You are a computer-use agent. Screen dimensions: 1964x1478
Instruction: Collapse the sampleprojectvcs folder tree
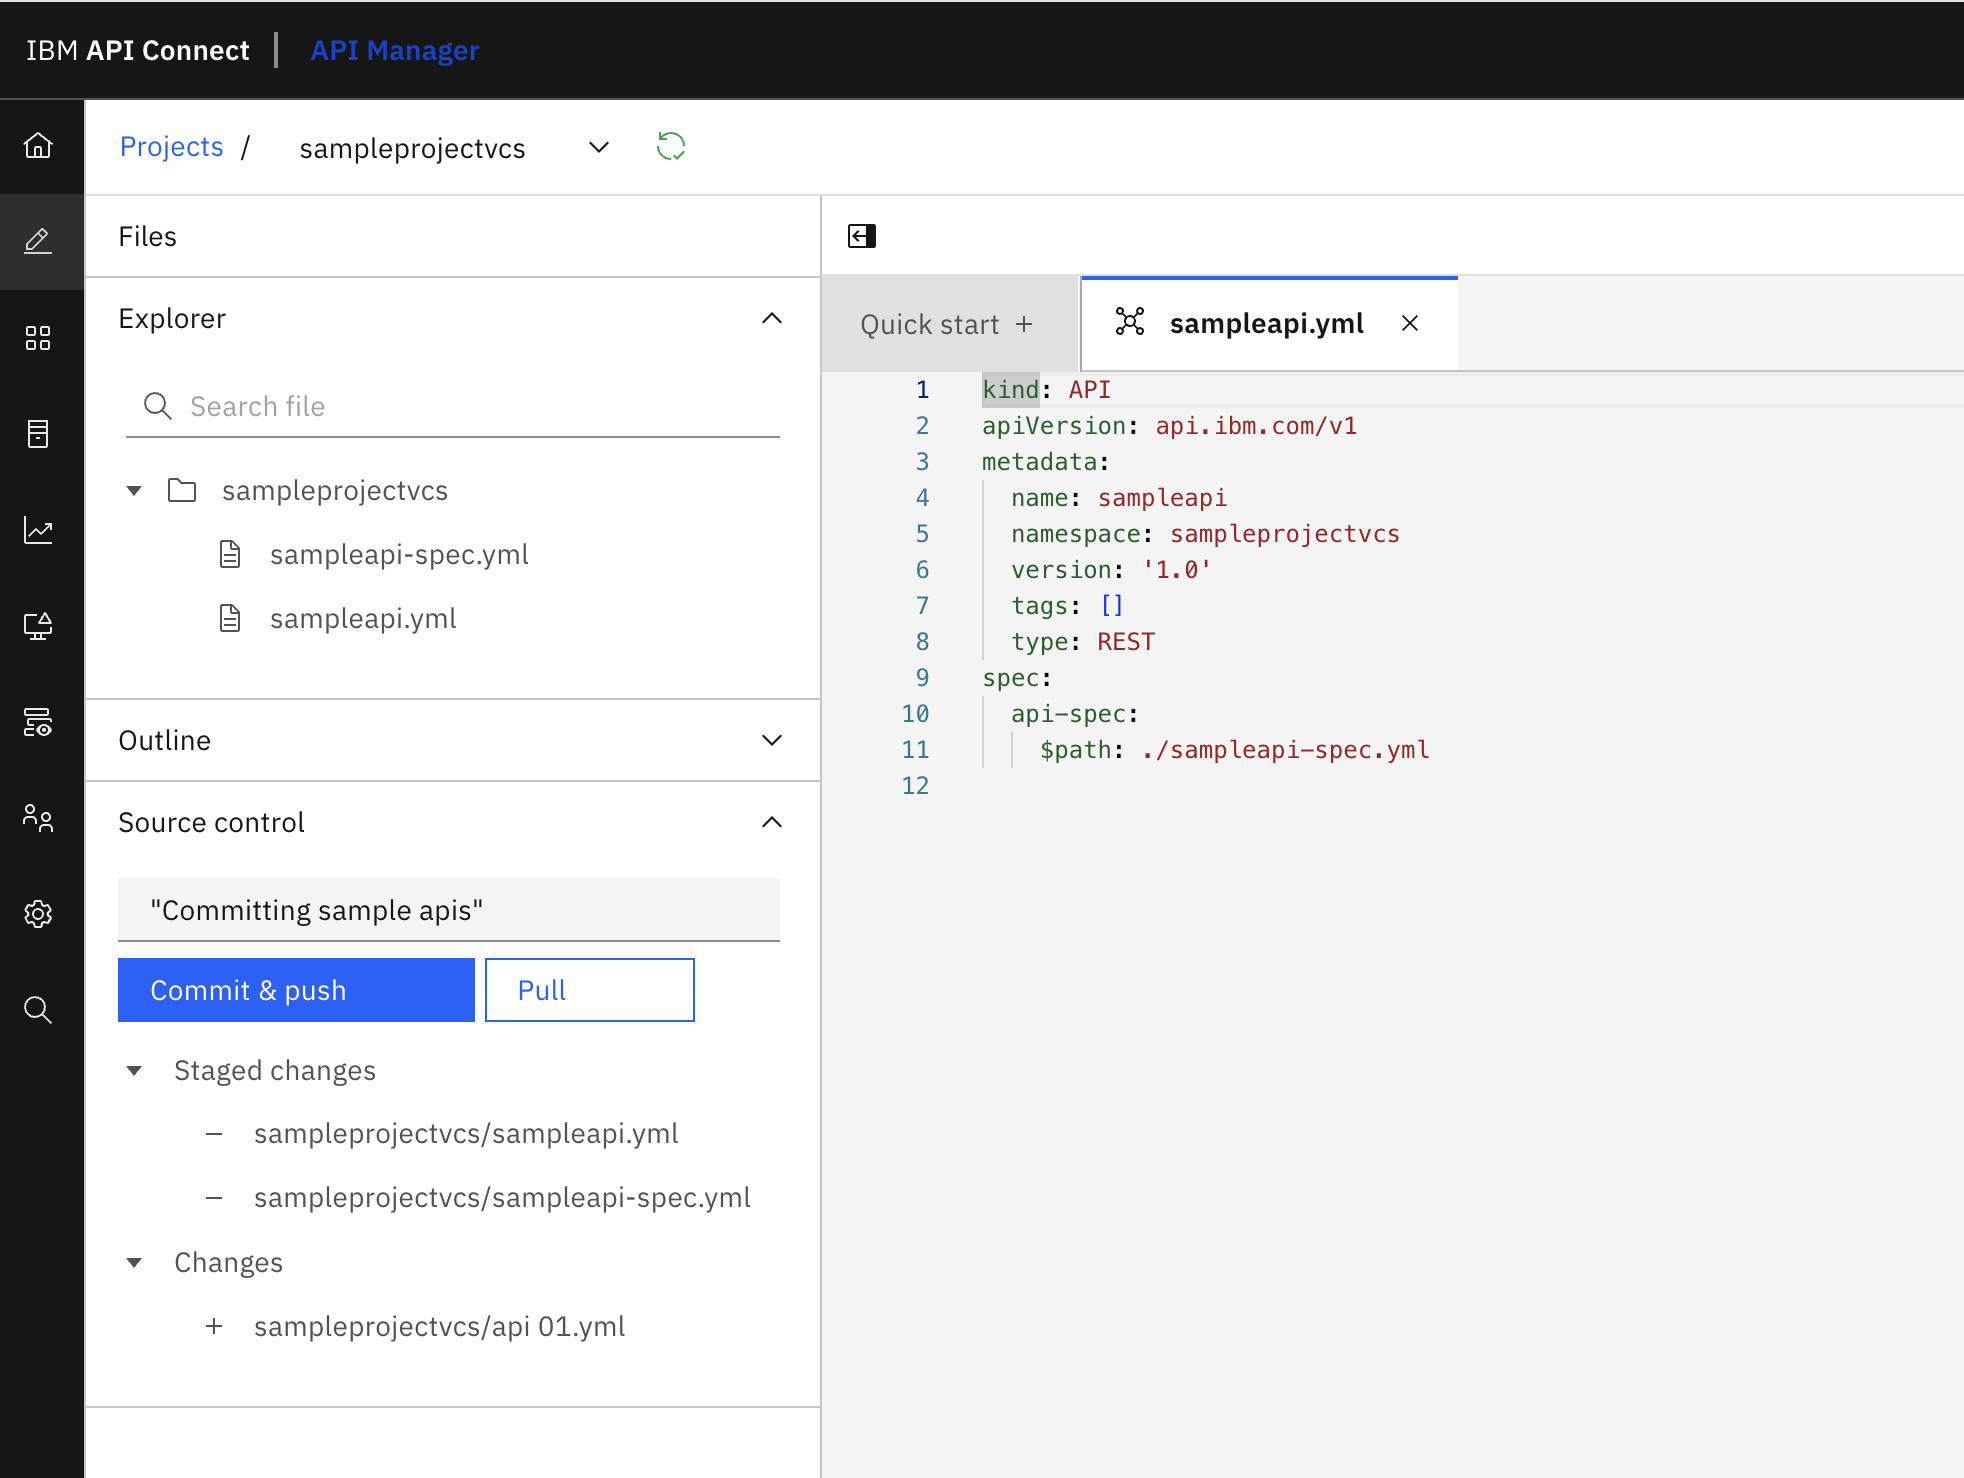134,491
